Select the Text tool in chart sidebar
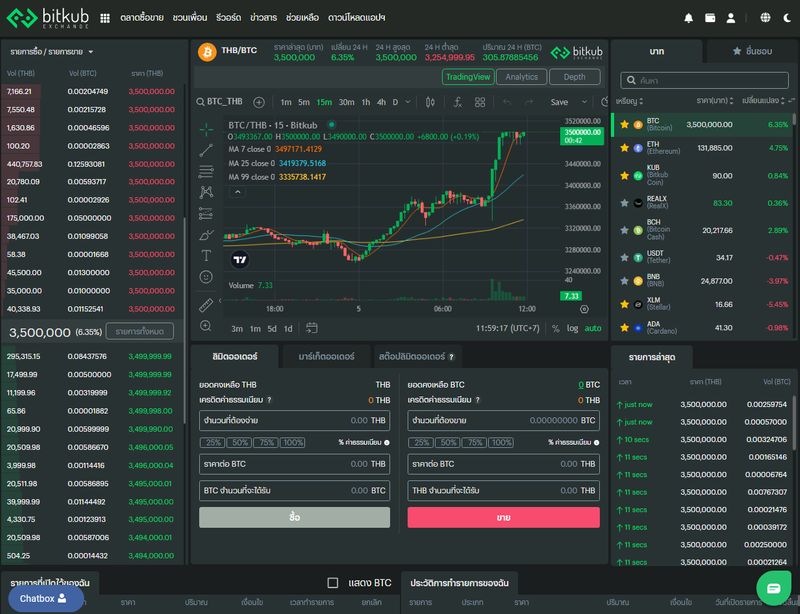This screenshot has height=614, width=800. tap(206, 256)
